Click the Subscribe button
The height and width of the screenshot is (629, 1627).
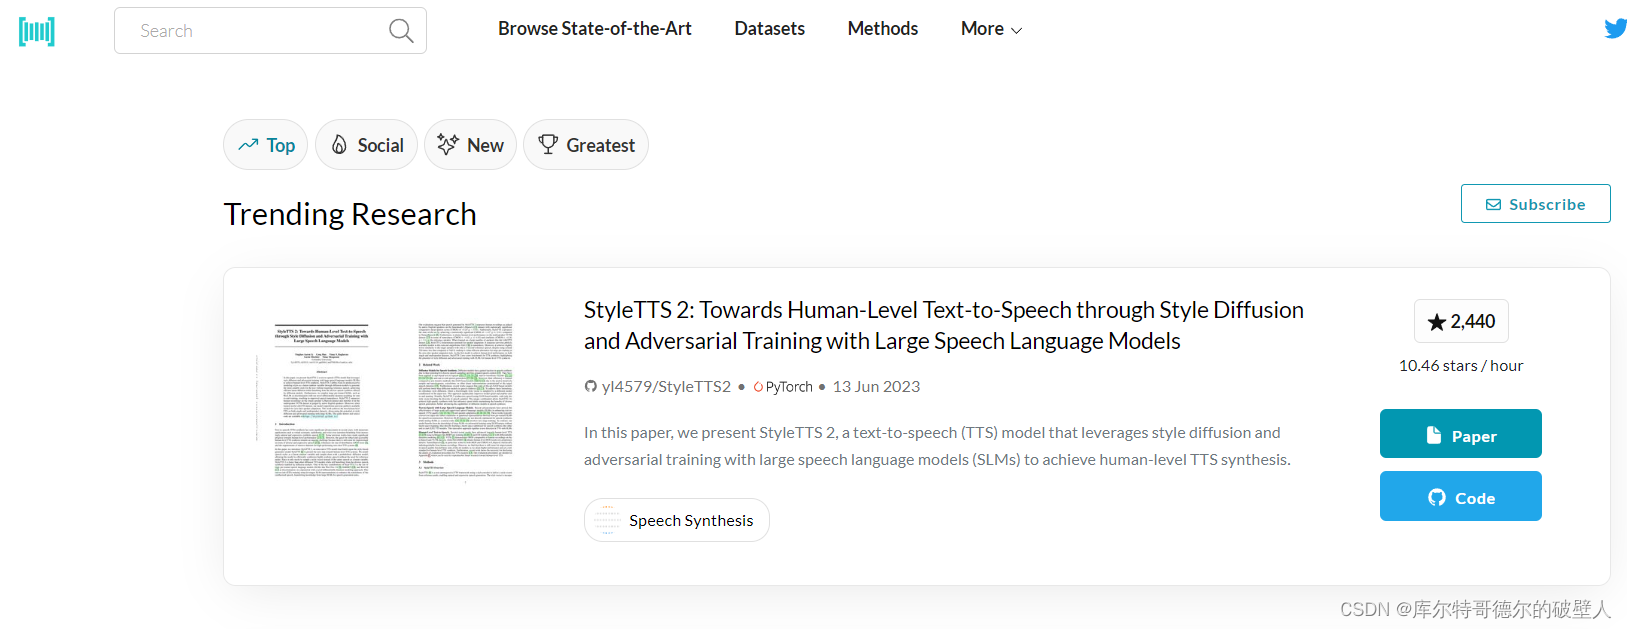1535,204
